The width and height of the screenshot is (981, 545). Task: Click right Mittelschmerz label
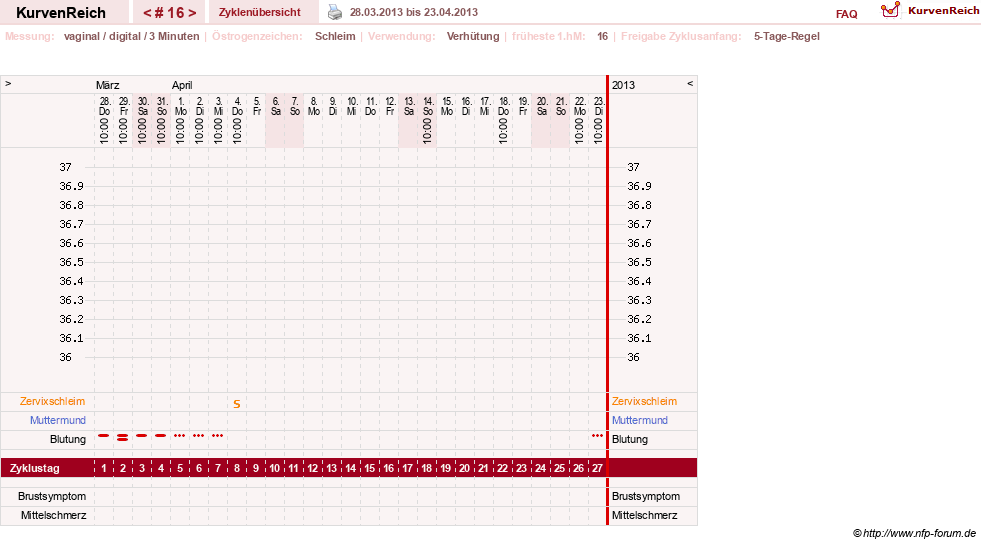[x=644, y=515]
